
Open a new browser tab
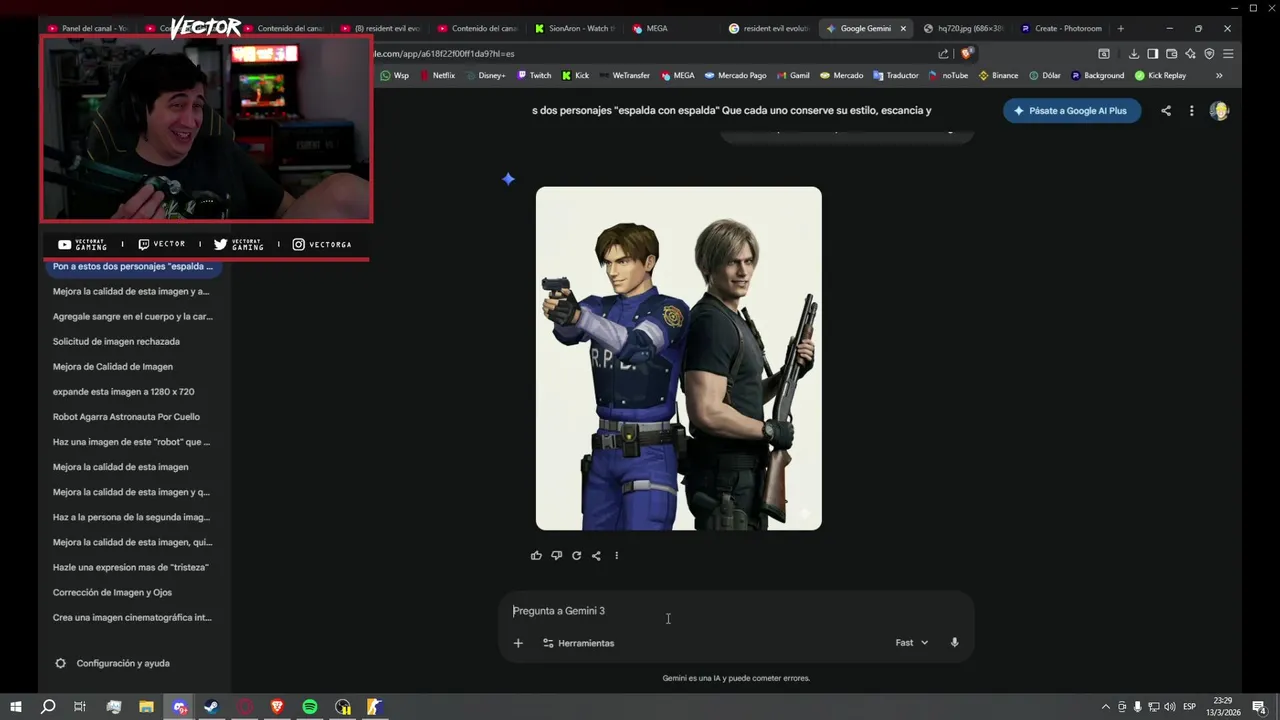coord(1120,28)
